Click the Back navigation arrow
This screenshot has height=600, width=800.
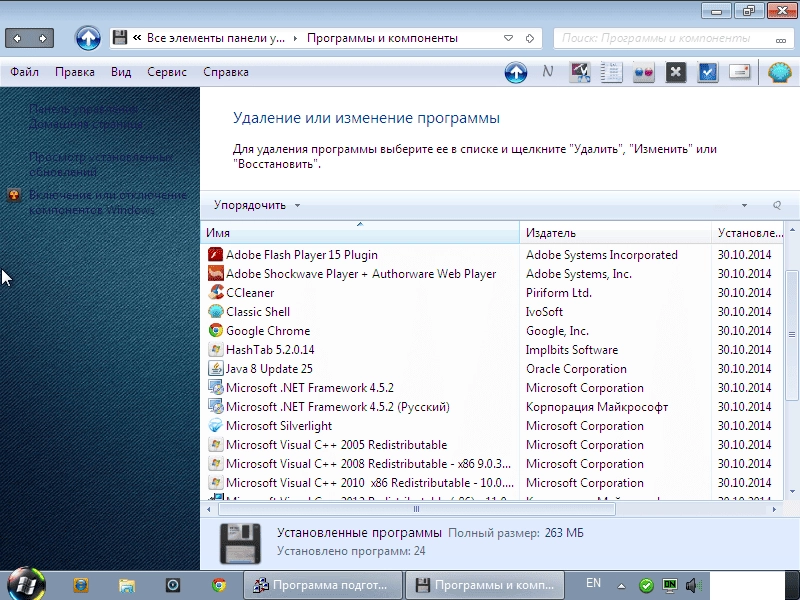17,38
